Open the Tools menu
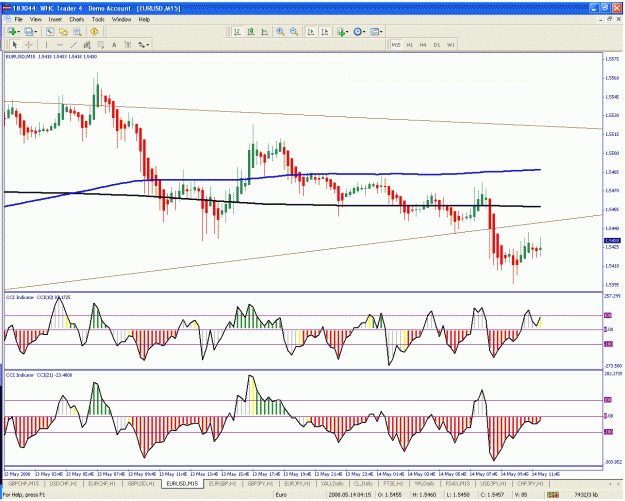This screenshot has height=501, width=625. click(x=98, y=19)
